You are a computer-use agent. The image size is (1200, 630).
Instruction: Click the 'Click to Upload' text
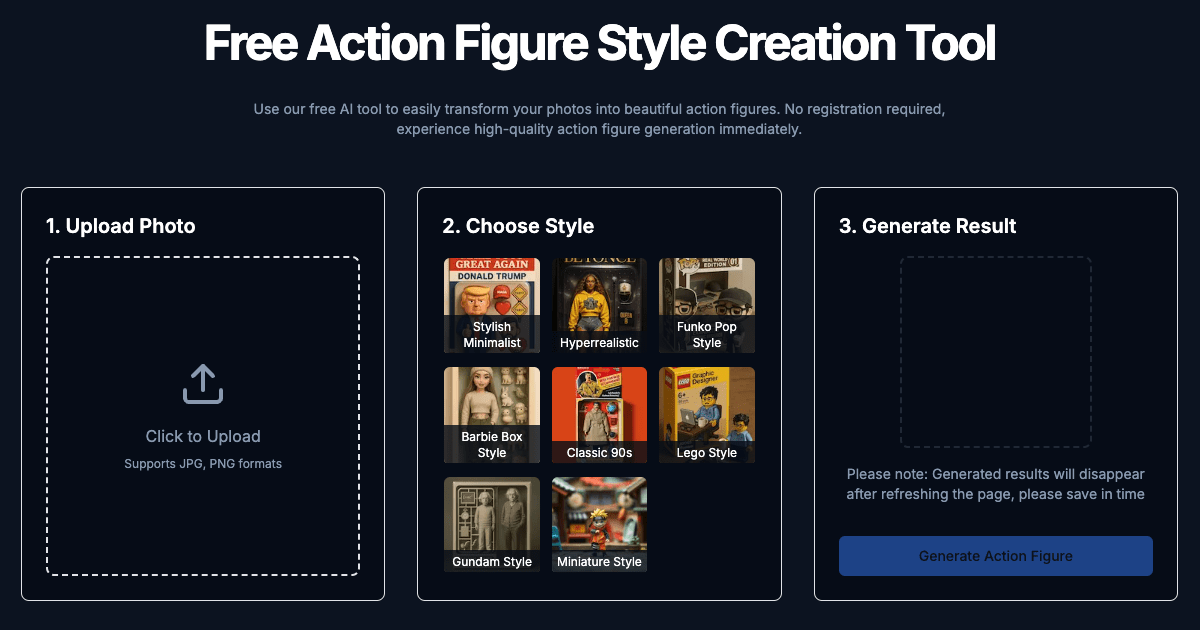point(203,436)
